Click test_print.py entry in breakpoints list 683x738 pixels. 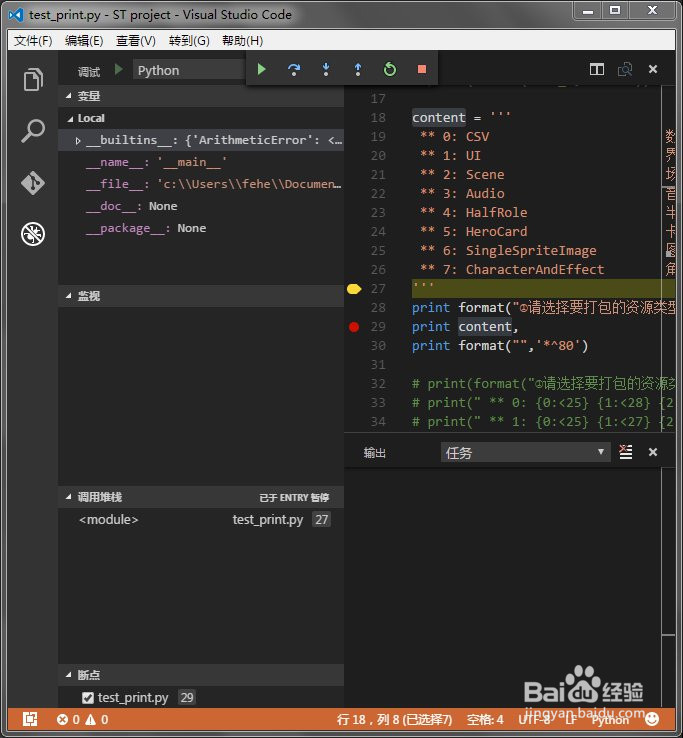pyautogui.click(x=133, y=698)
